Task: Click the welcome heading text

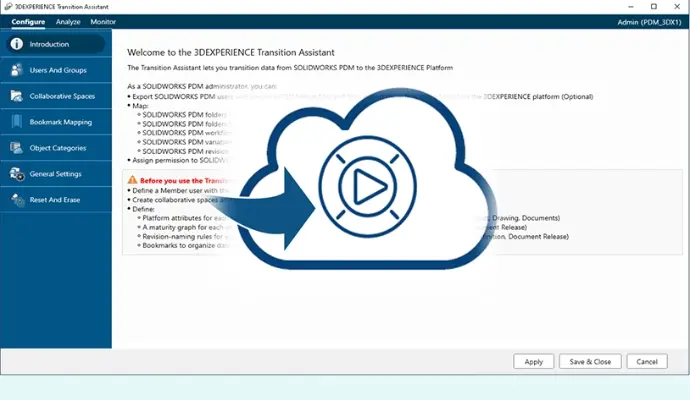Action: (x=231, y=52)
